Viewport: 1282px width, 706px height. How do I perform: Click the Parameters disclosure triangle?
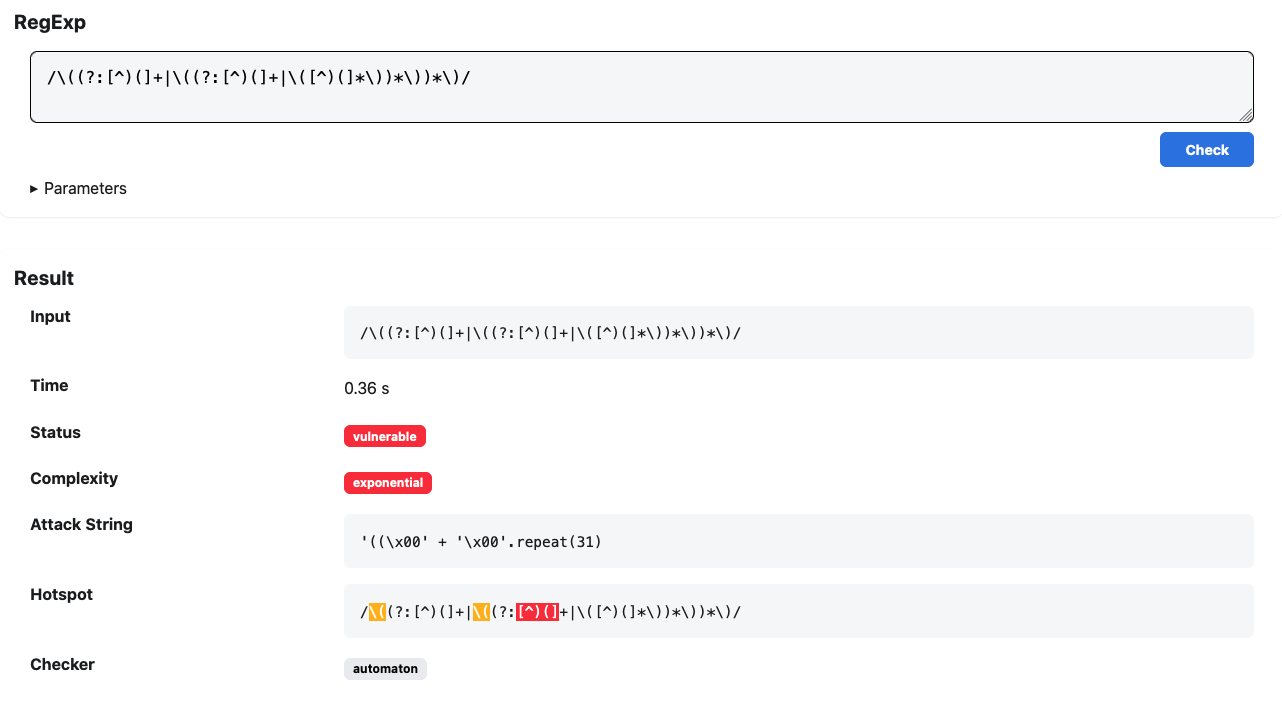click(x=33, y=188)
